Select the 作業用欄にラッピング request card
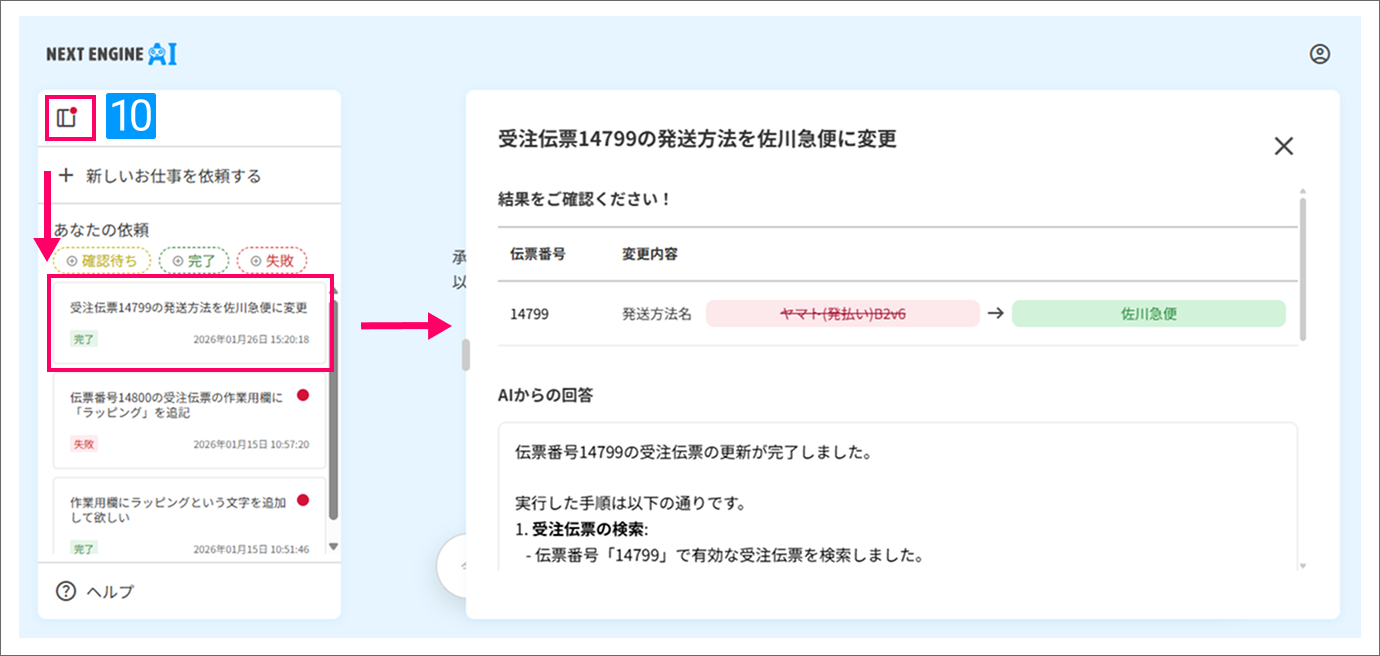The height and width of the screenshot is (656, 1380). [x=178, y=515]
